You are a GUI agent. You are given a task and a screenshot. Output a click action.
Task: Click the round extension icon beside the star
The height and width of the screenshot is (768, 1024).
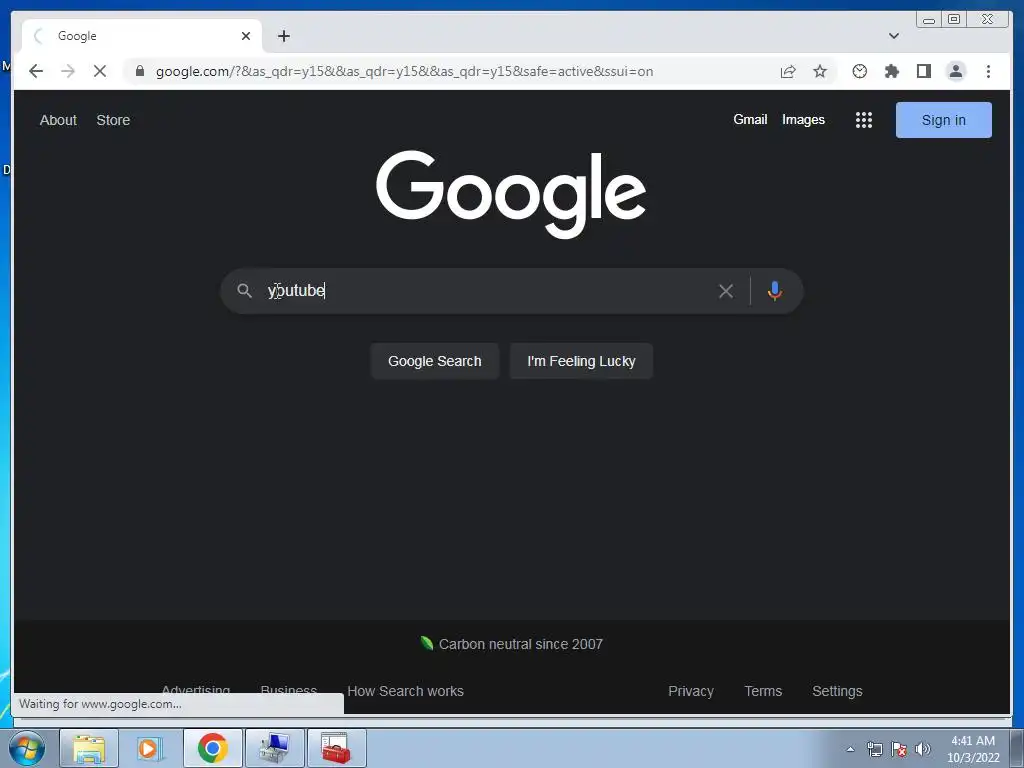point(859,71)
